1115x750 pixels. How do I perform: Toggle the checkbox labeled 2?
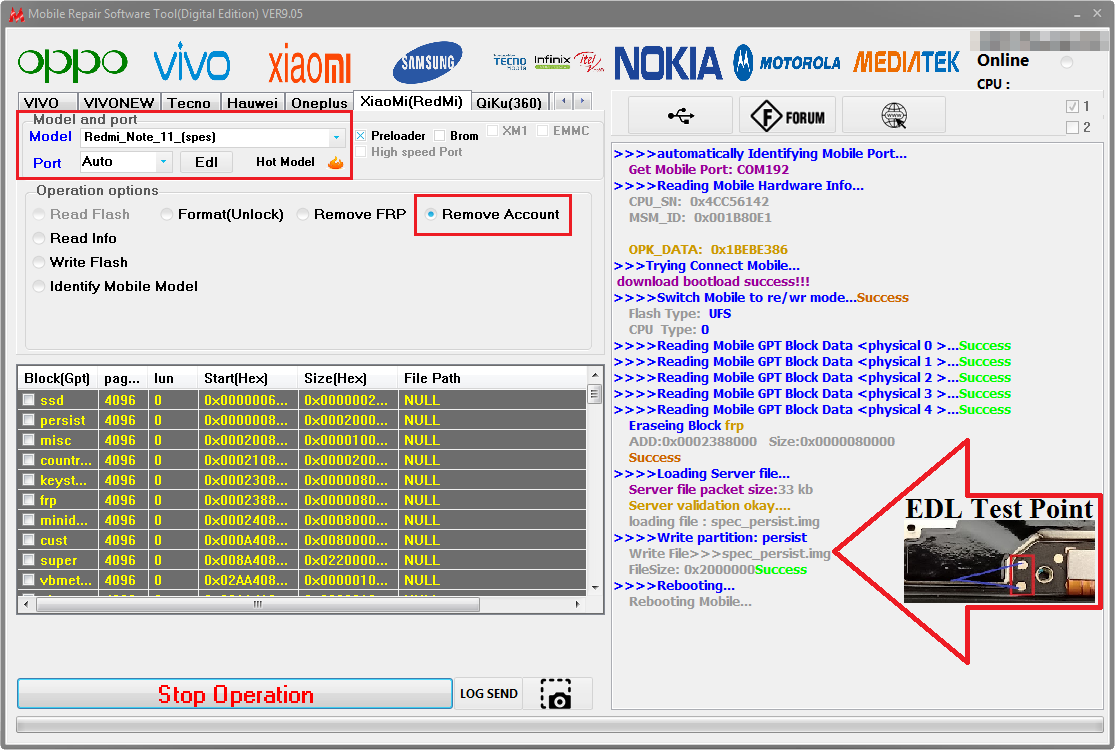[x=1072, y=127]
